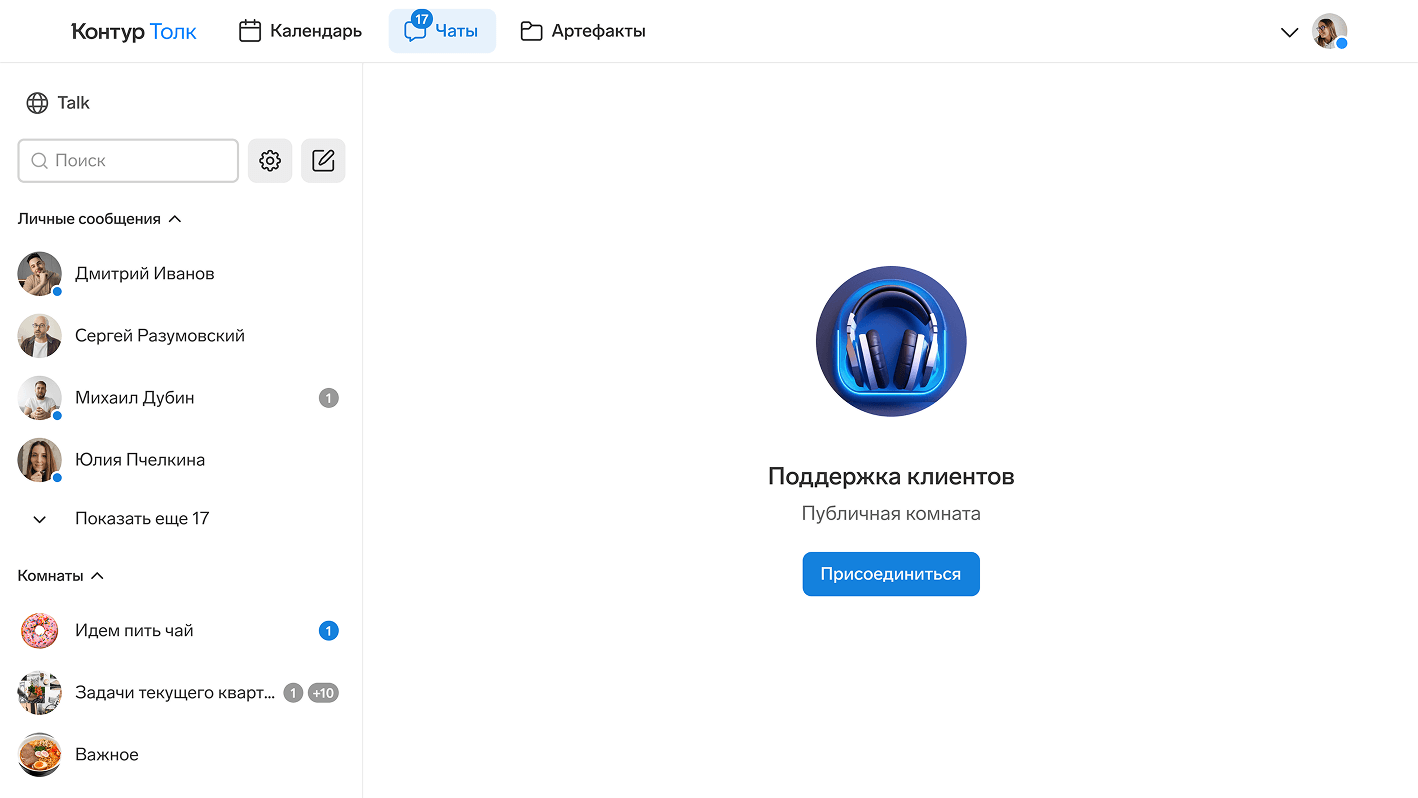Open the profile dropdown arrow

pos(1289,32)
